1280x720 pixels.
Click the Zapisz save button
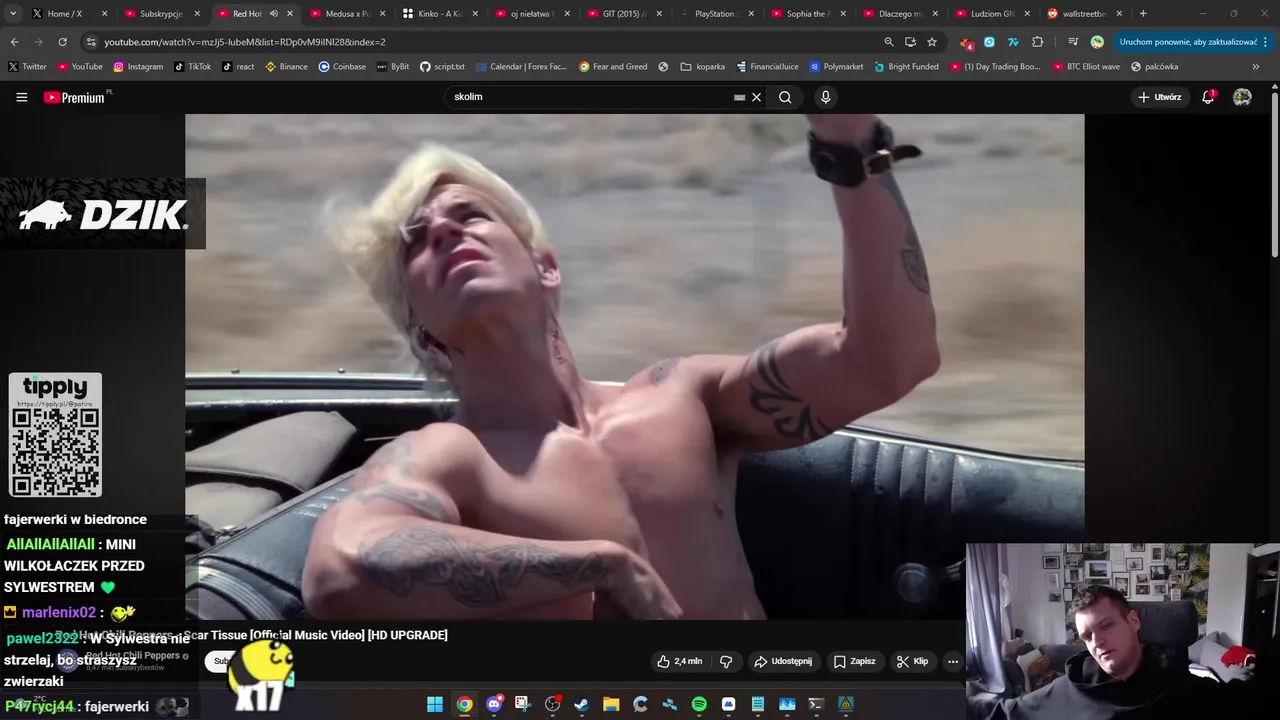[855, 661]
